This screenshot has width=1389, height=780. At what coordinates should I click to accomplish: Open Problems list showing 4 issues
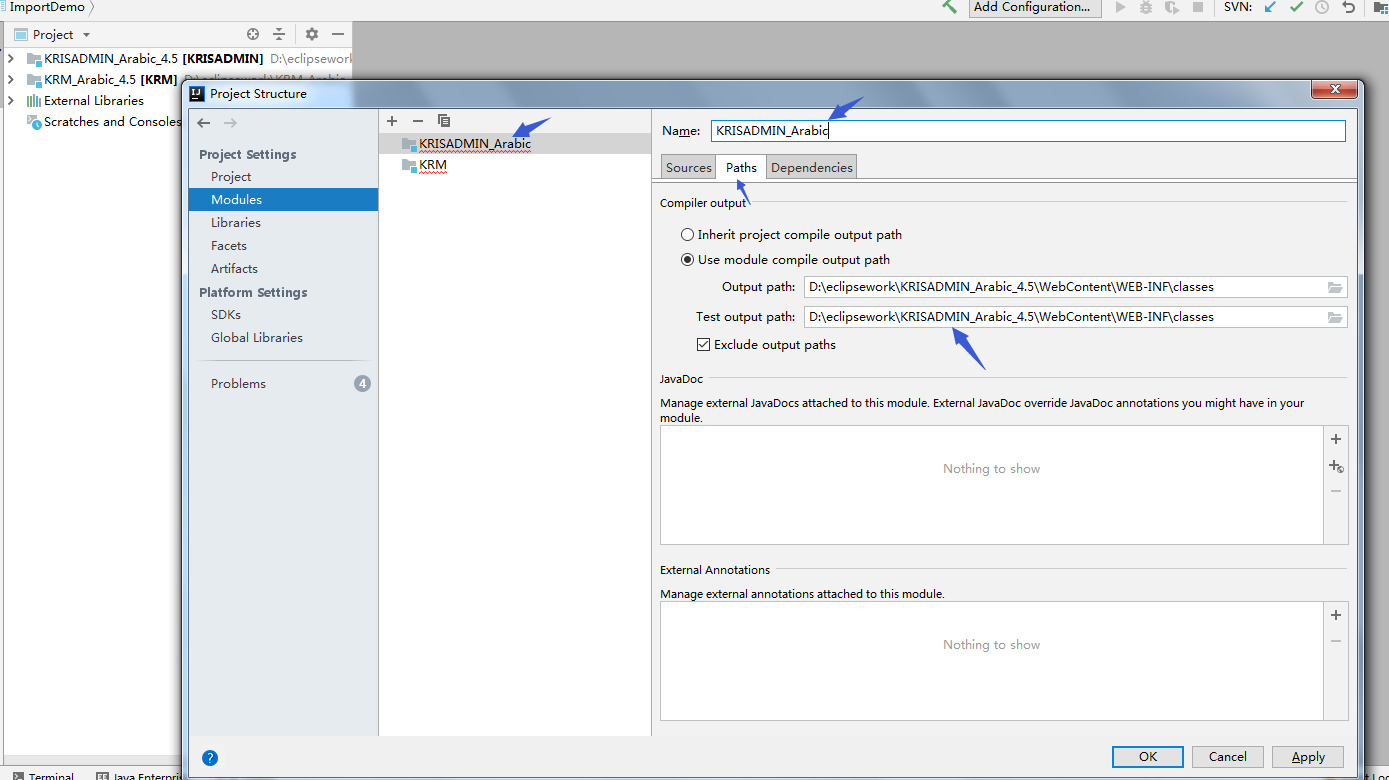(283, 384)
